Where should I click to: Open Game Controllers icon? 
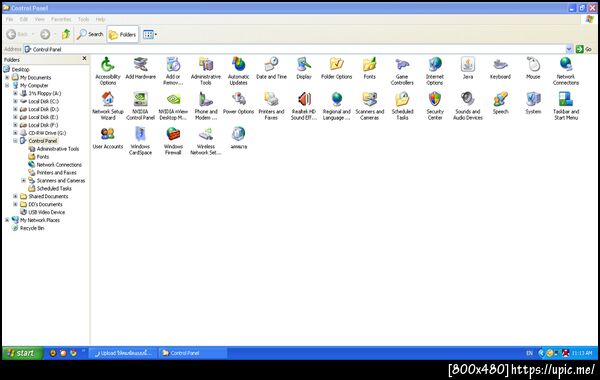click(x=402, y=71)
